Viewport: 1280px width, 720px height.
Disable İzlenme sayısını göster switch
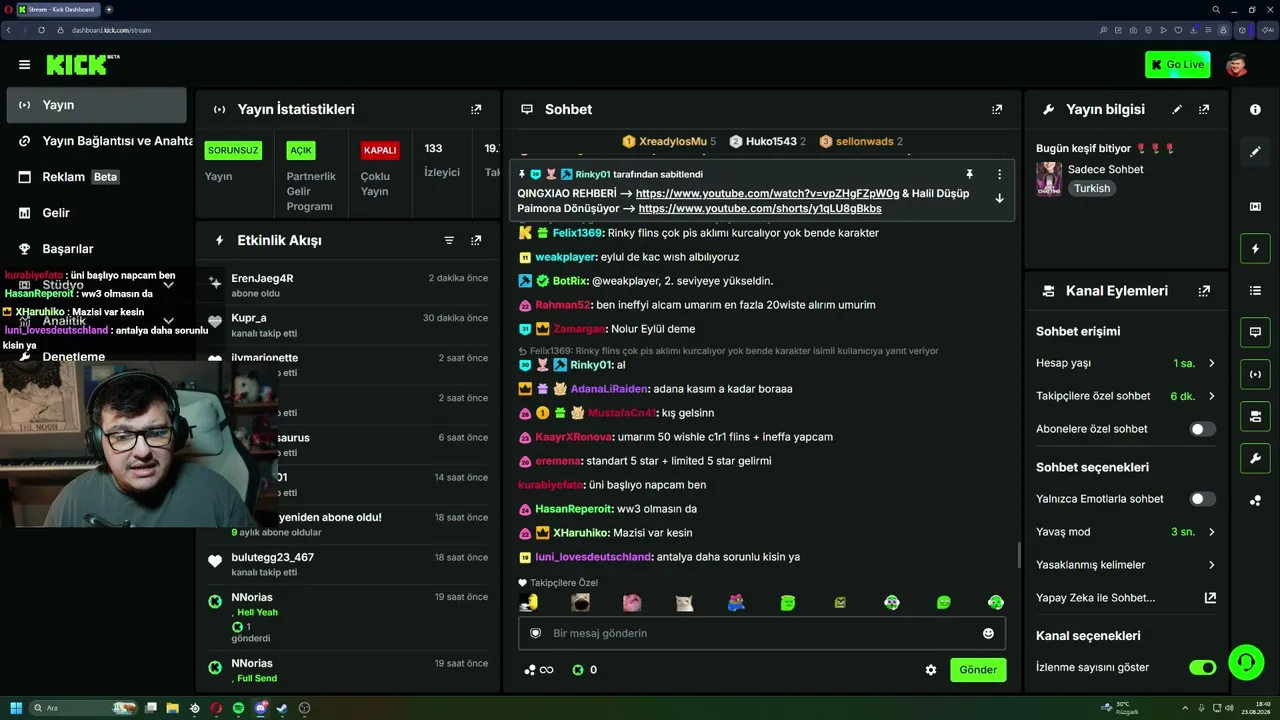pyautogui.click(x=1202, y=667)
